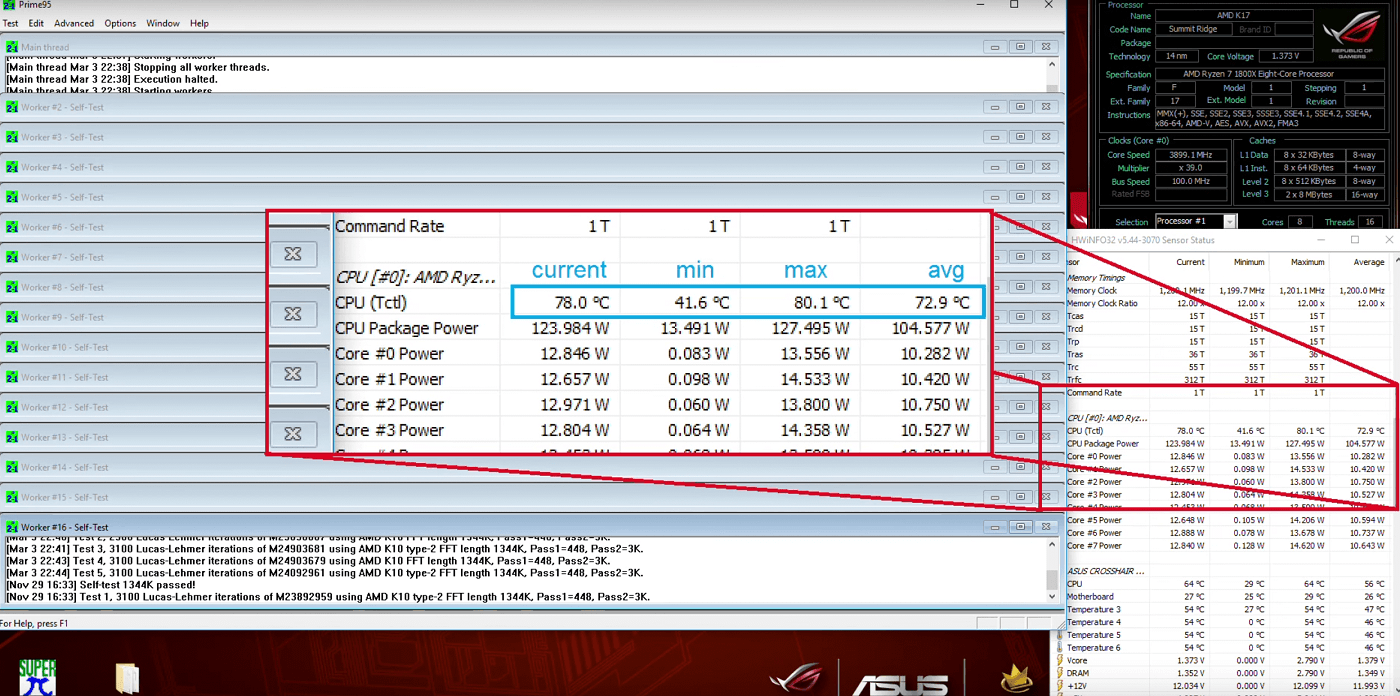Activate the Worker #7 - Self-Test title bar
The image size is (1400, 696).
click(x=135, y=257)
